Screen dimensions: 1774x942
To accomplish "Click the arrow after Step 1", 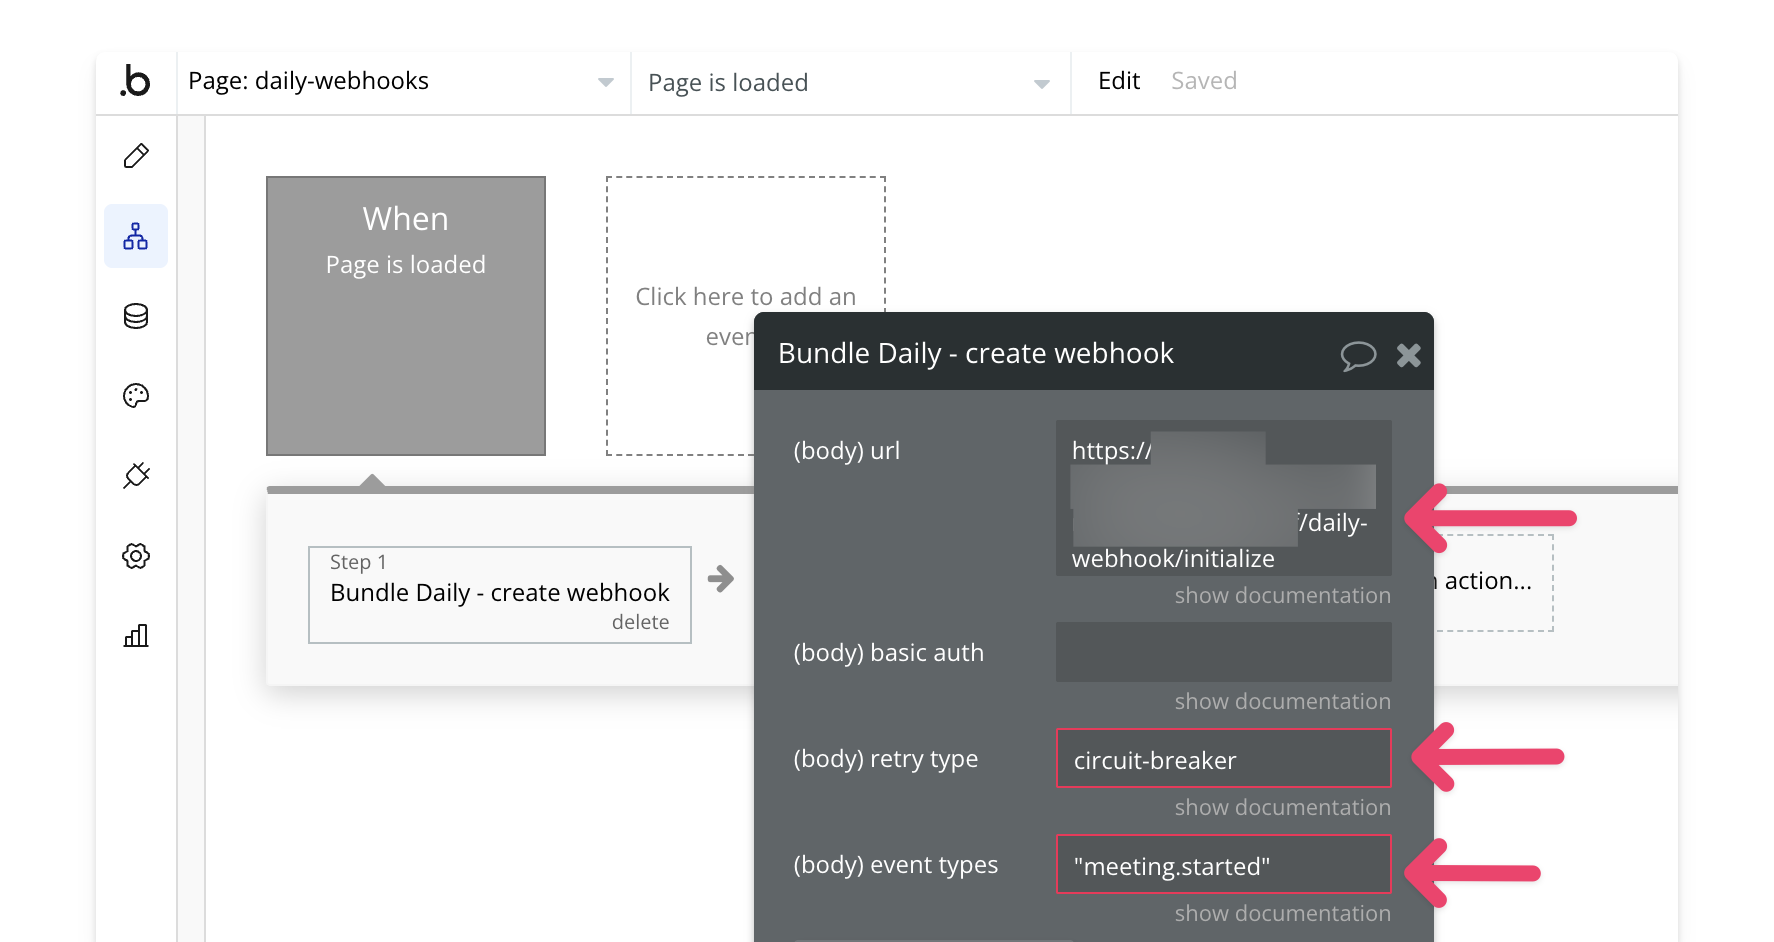I will (721, 578).
